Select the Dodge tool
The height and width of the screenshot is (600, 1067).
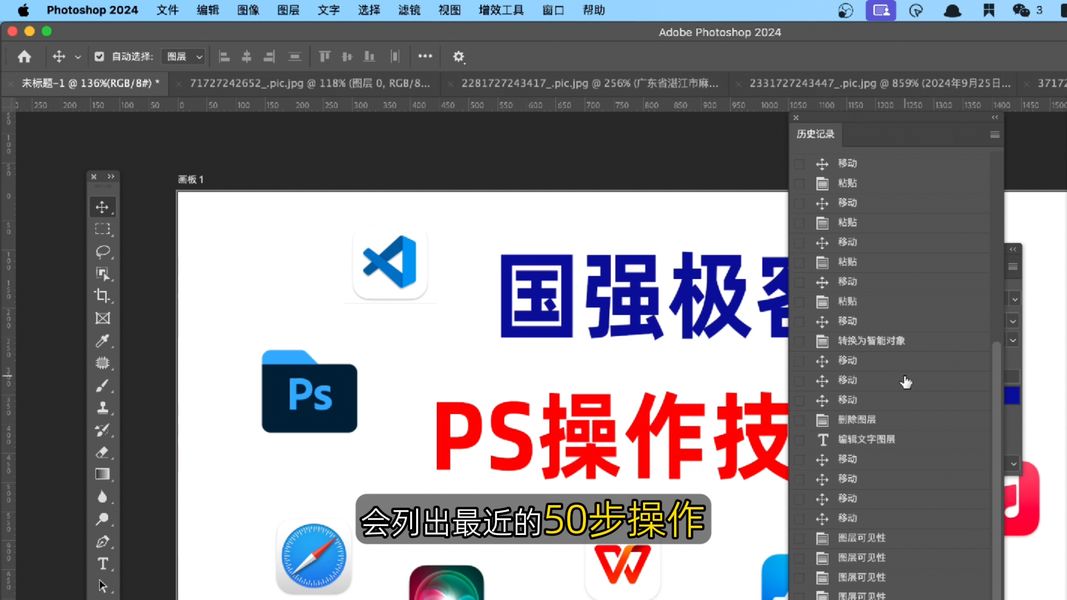pos(102,519)
